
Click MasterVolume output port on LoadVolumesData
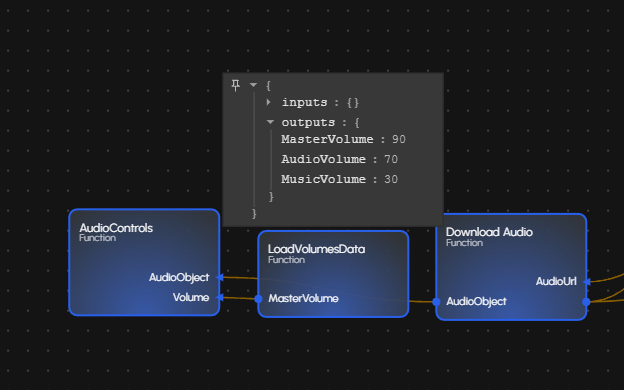258,298
